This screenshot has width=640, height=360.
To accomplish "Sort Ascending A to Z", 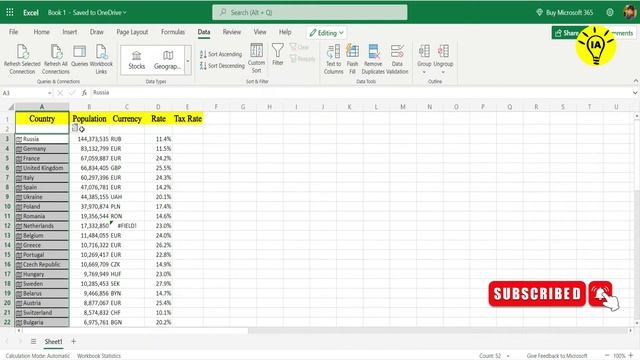I will (x=221, y=54).
